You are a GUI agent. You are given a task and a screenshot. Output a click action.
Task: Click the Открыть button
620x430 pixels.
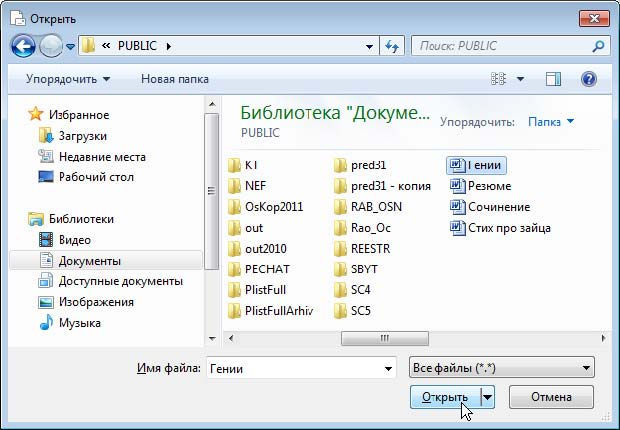pyautogui.click(x=445, y=397)
